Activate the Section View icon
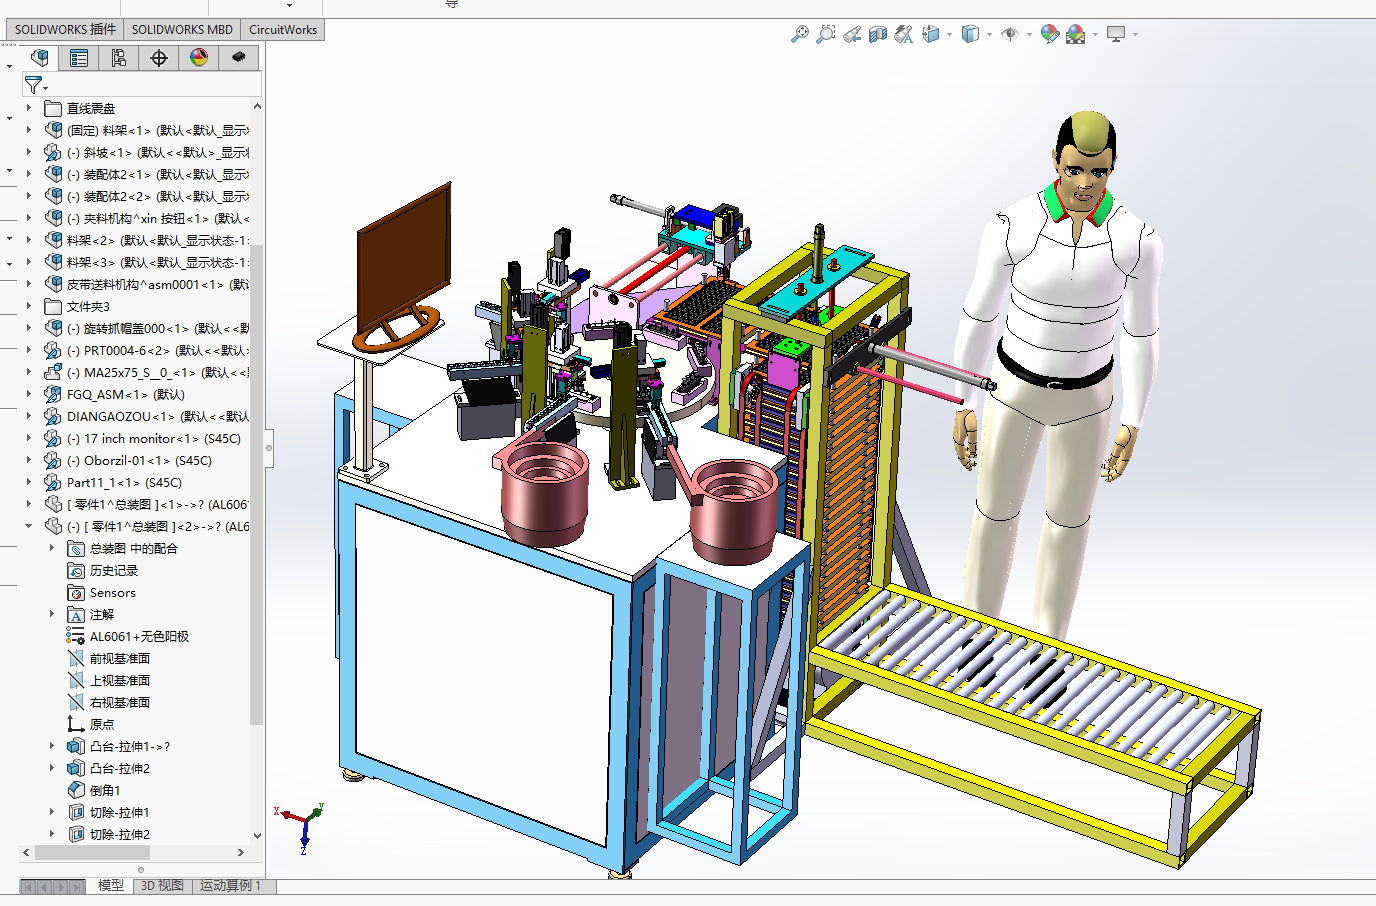 878,34
